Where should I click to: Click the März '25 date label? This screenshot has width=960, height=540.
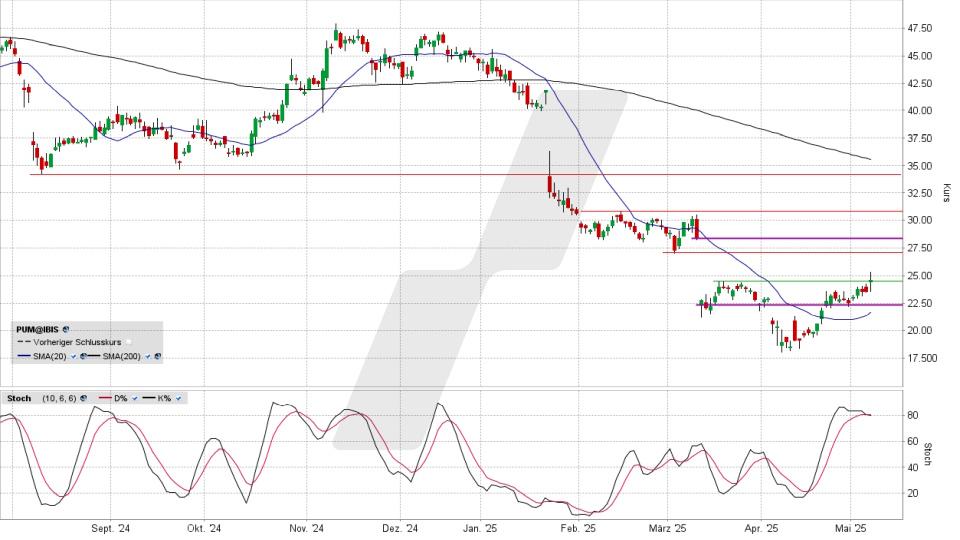667,528
